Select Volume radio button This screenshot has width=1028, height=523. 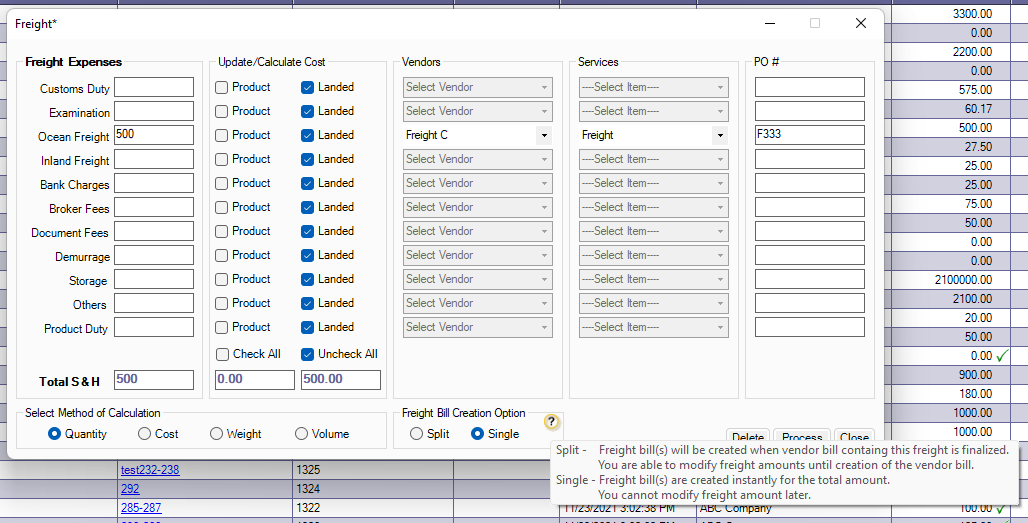(x=302, y=434)
